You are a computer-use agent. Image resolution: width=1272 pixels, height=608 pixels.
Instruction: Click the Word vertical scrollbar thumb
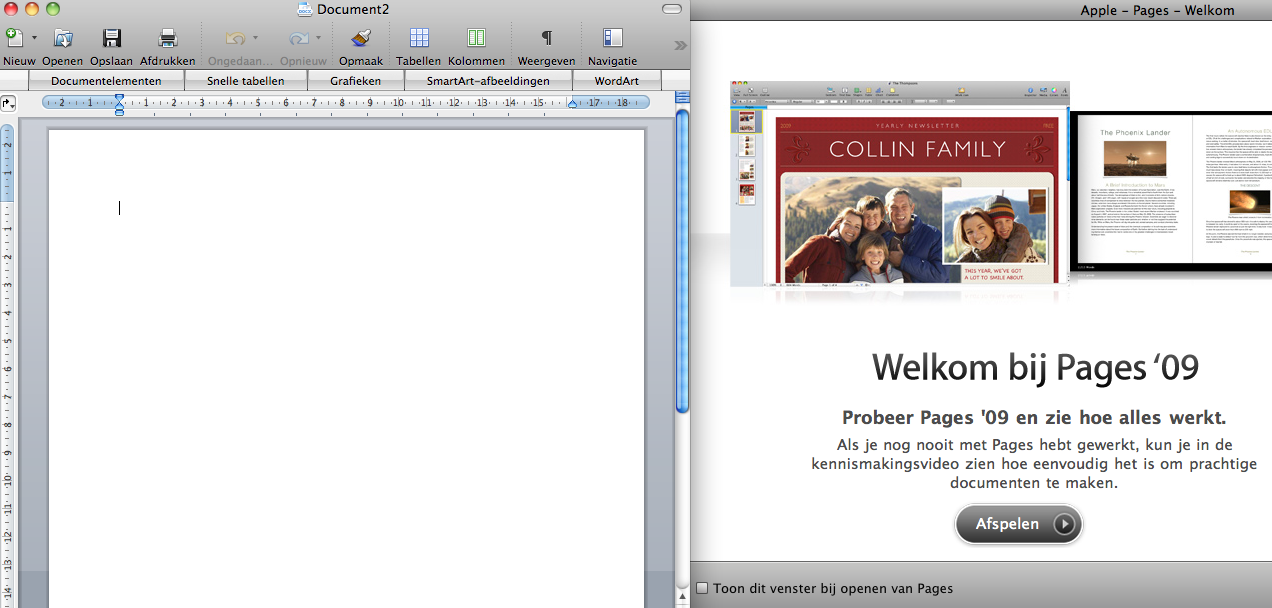(x=683, y=262)
